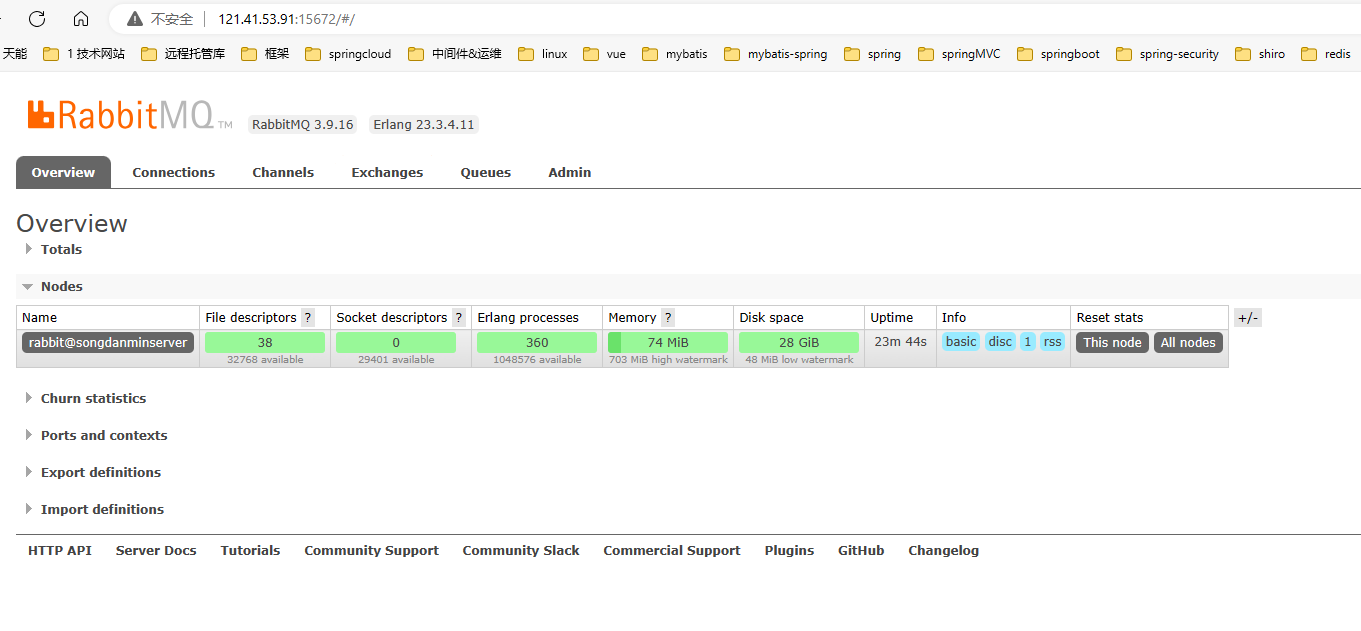Switch to the Overview tab
The width and height of the screenshot is (1361, 631).
click(63, 172)
